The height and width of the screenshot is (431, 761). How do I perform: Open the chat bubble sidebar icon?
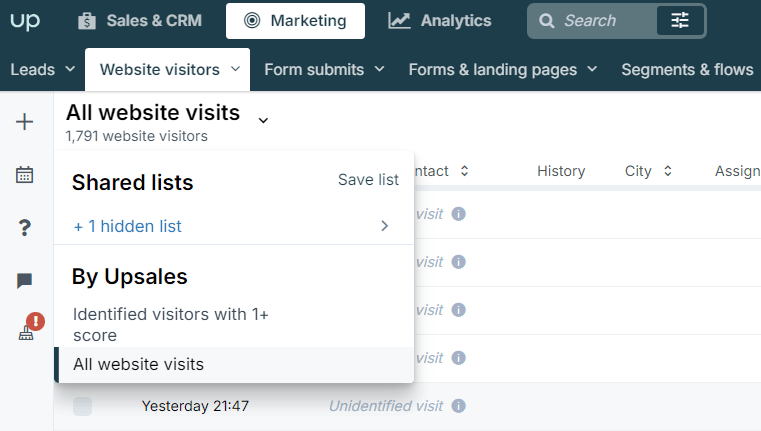[x=24, y=280]
